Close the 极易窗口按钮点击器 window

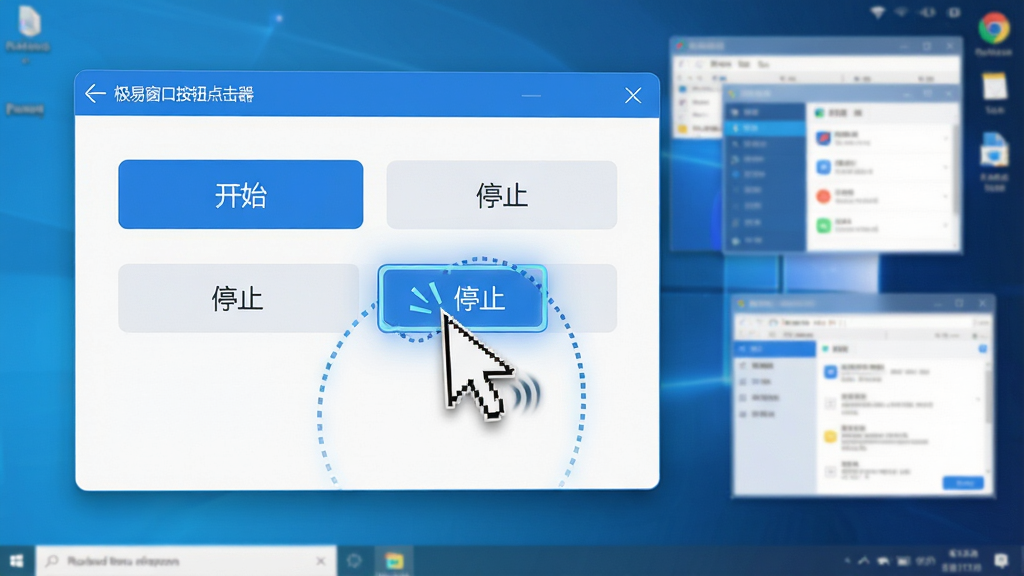(633, 95)
